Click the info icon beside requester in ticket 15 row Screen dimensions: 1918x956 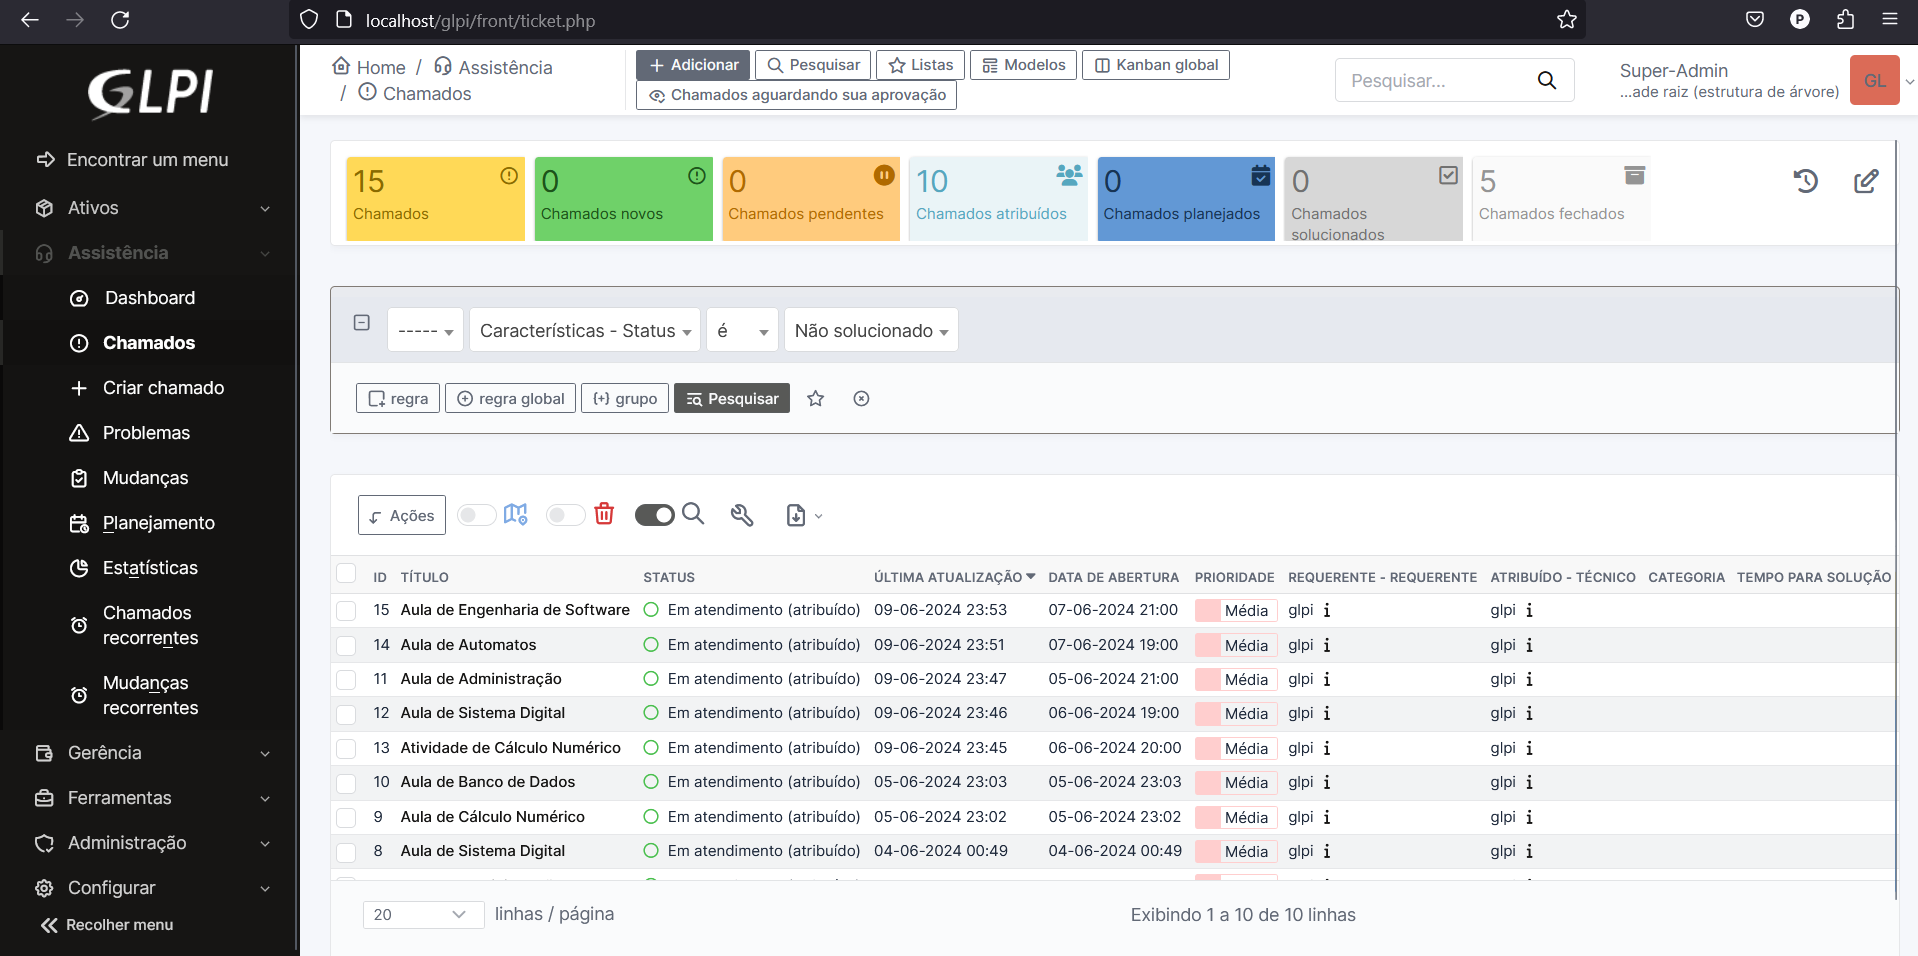(1327, 610)
